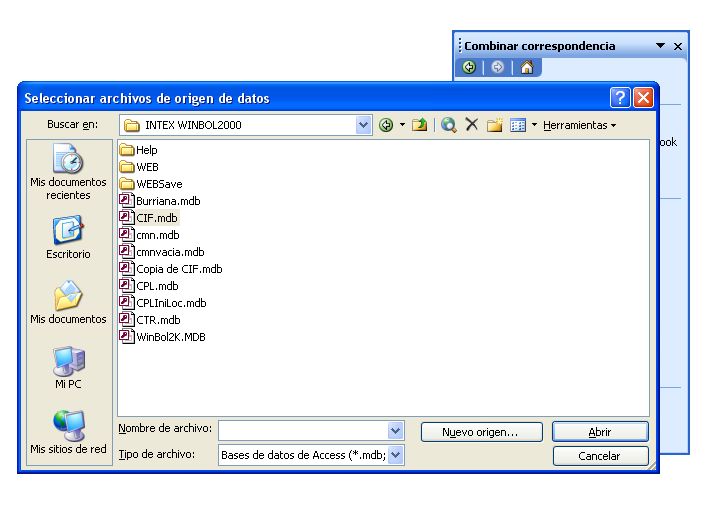Click the Home icon in task pane
The height and width of the screenshot is (519, 710).
click(526, 68)
